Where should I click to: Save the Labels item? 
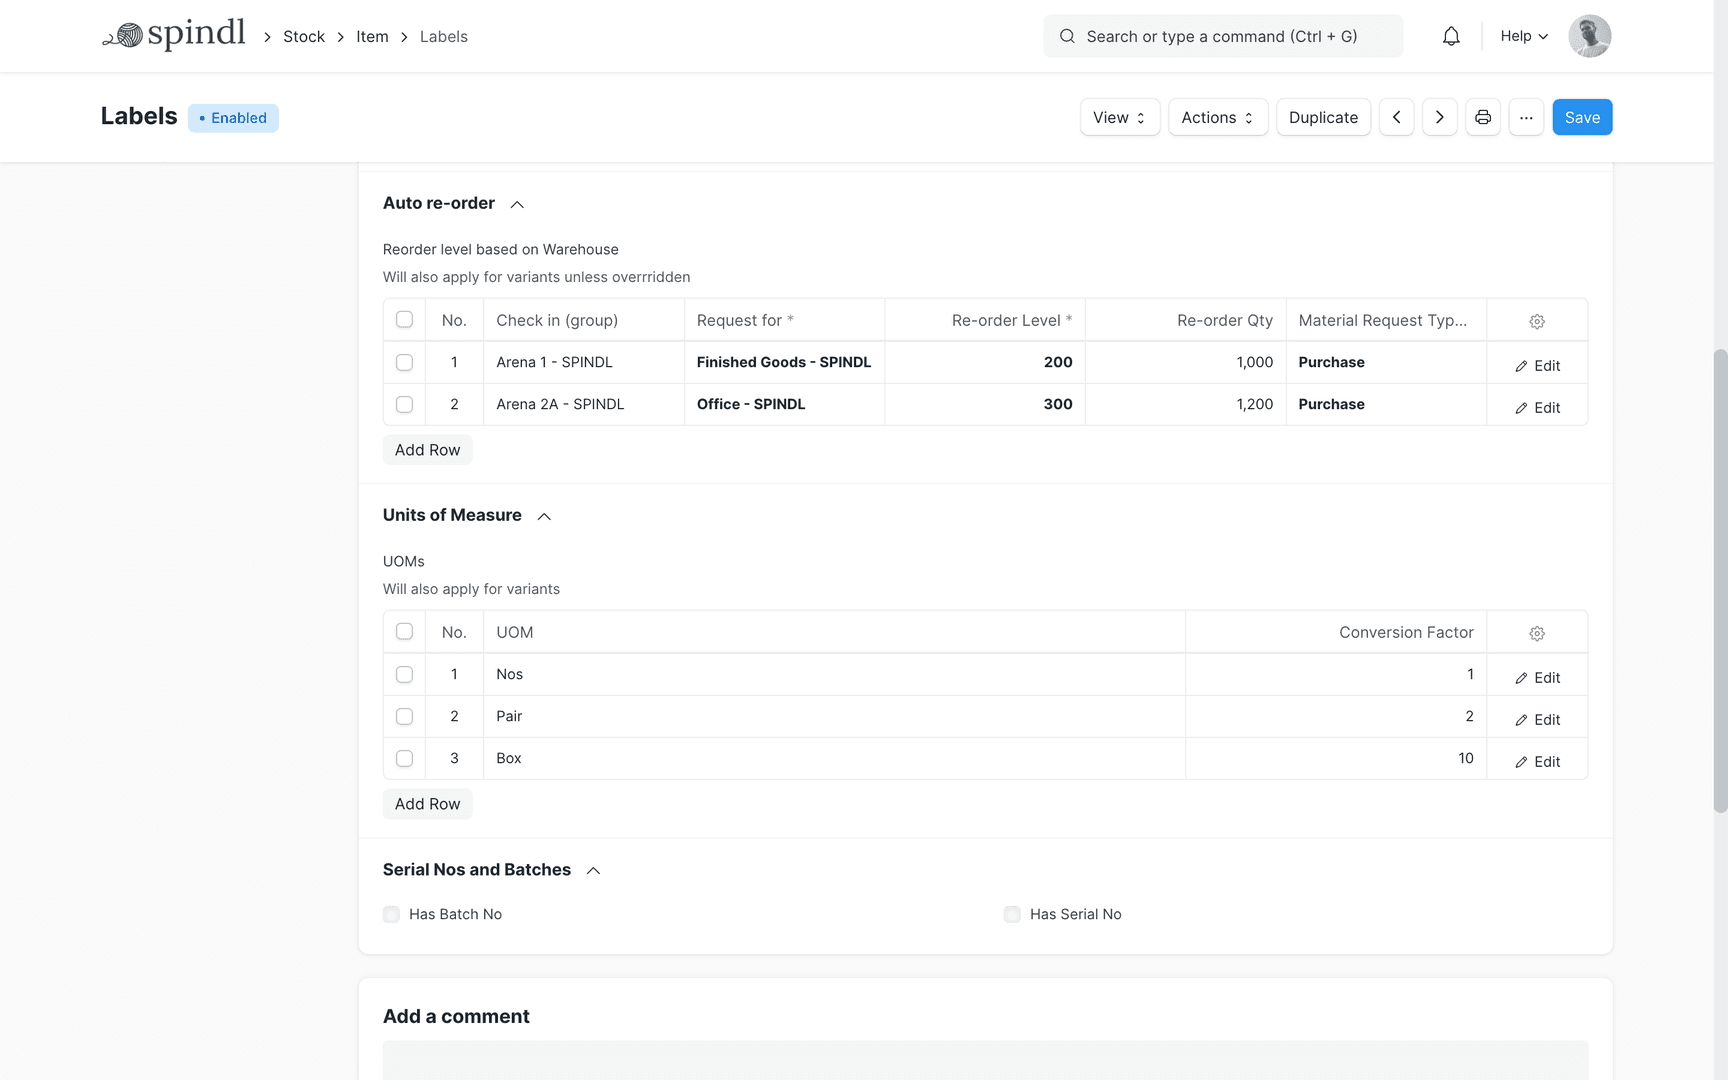[x=1582, y=117]
